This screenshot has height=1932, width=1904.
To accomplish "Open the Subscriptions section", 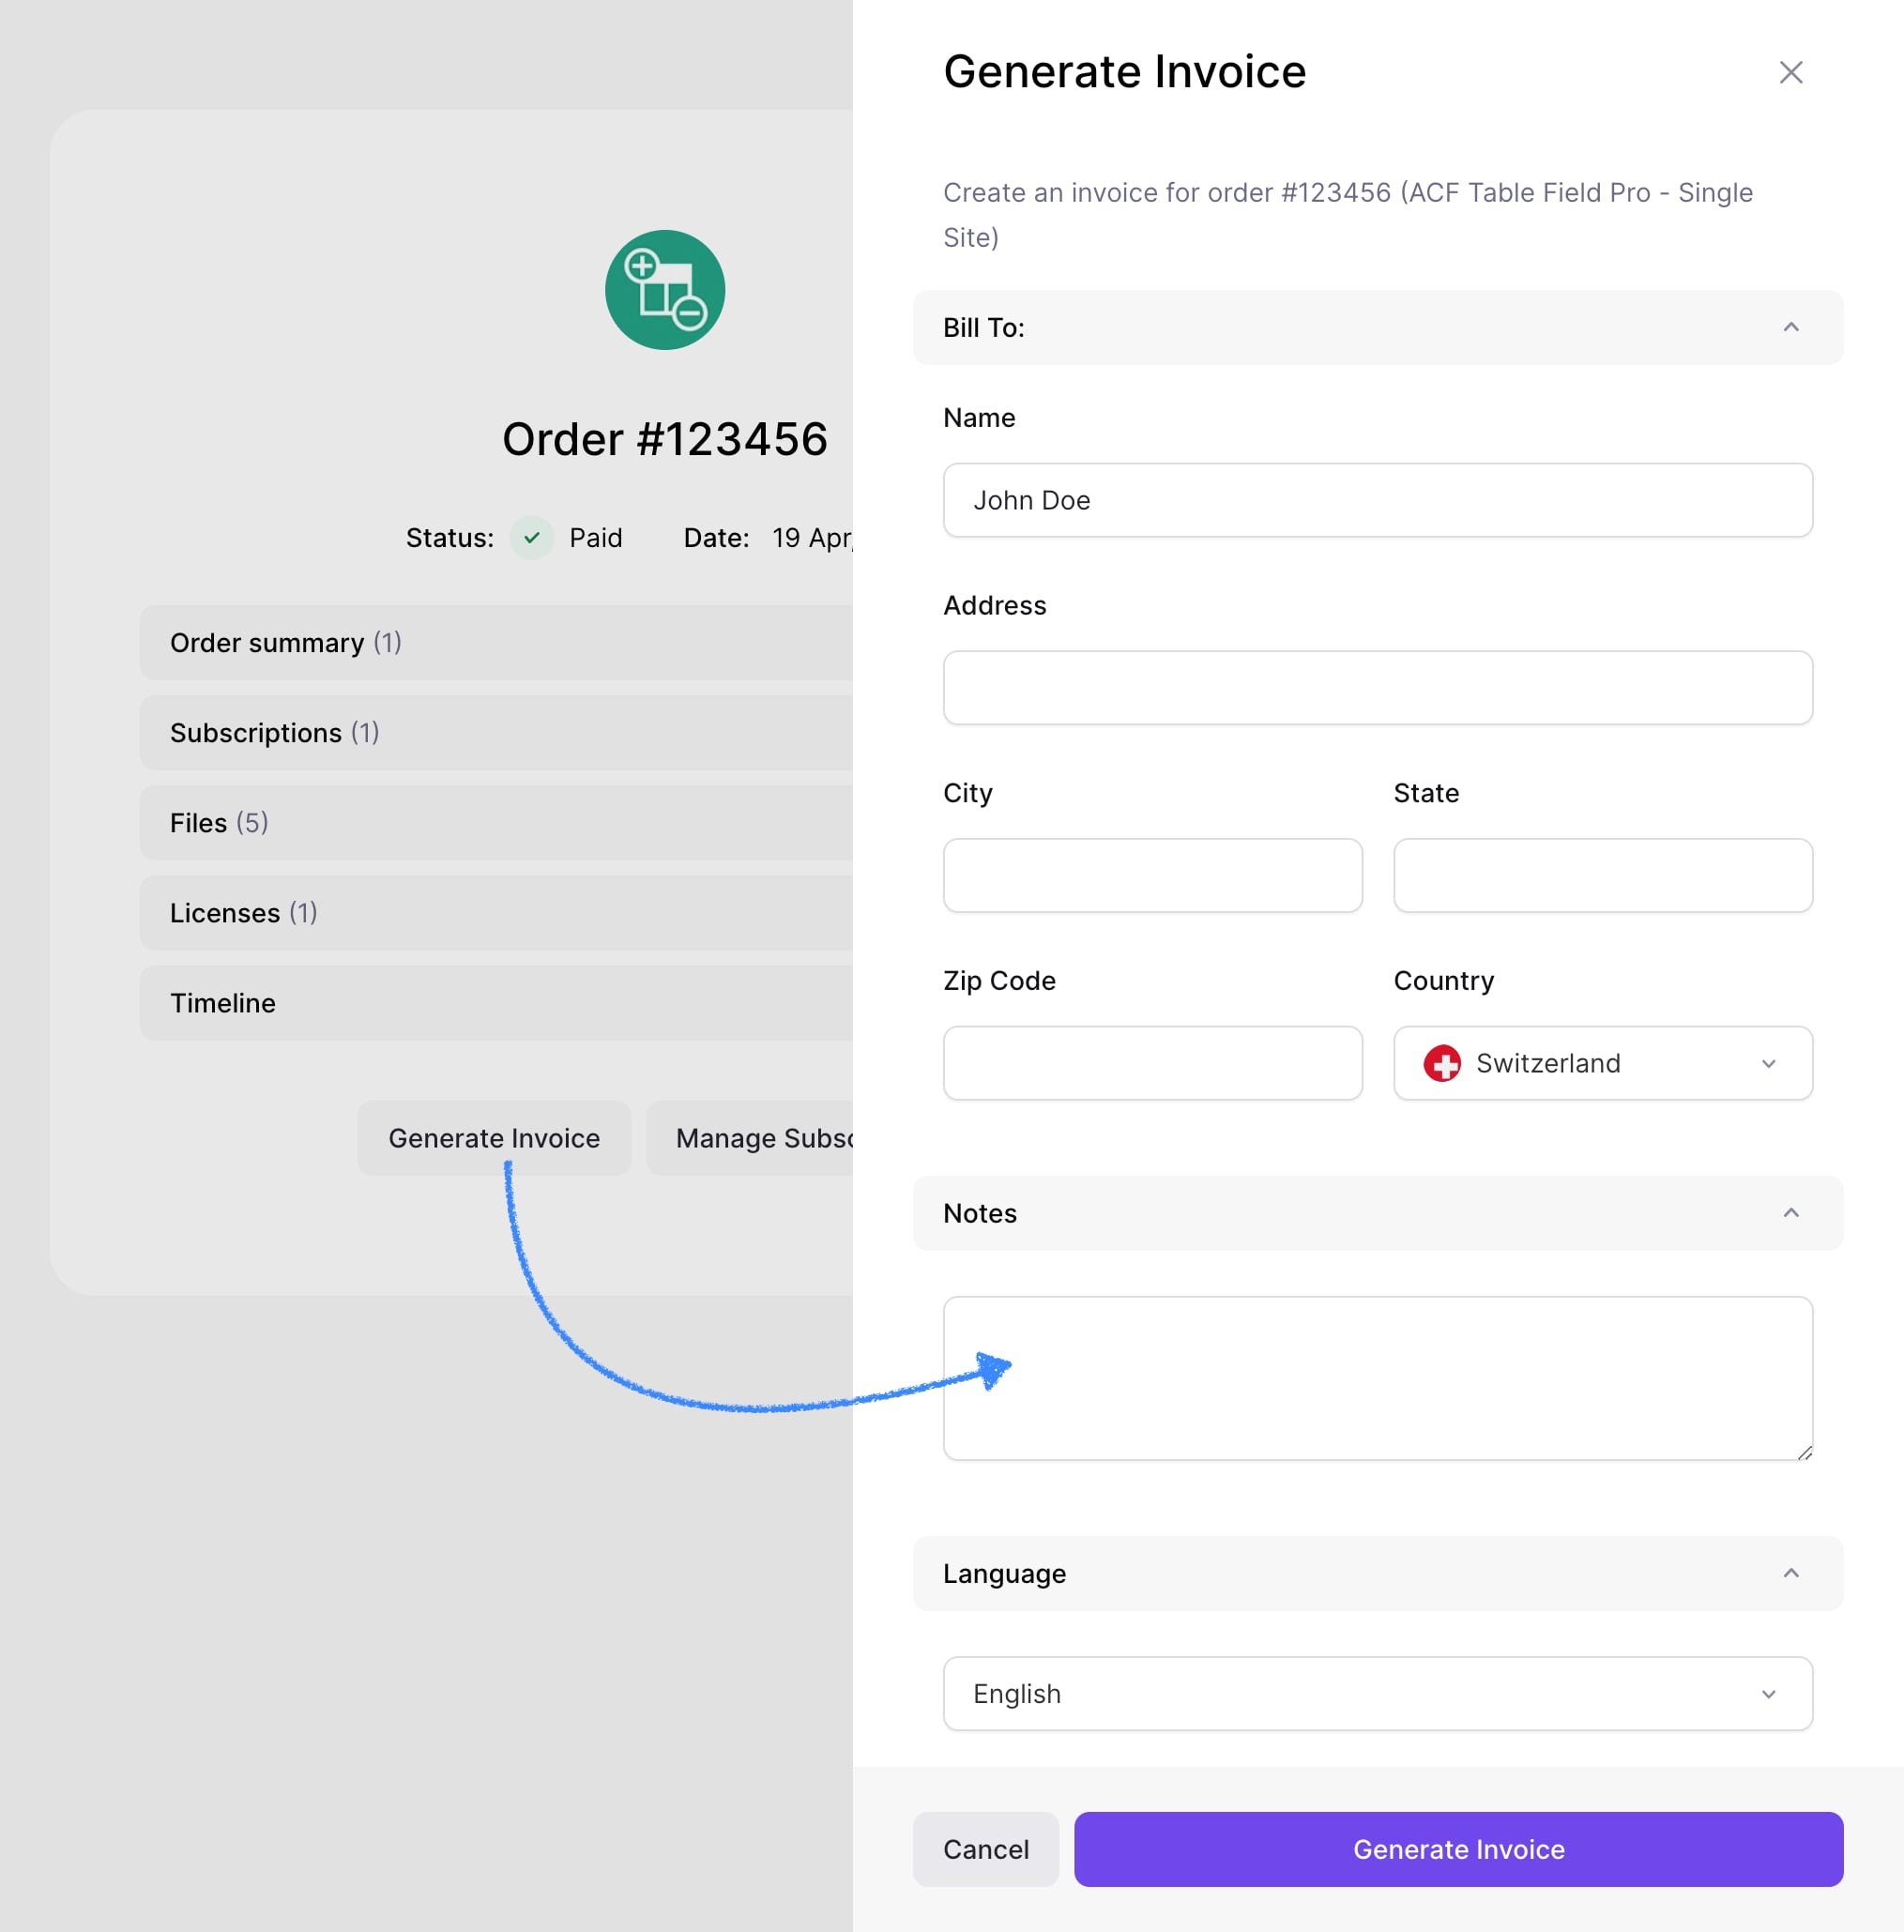I will coord(496,732).
